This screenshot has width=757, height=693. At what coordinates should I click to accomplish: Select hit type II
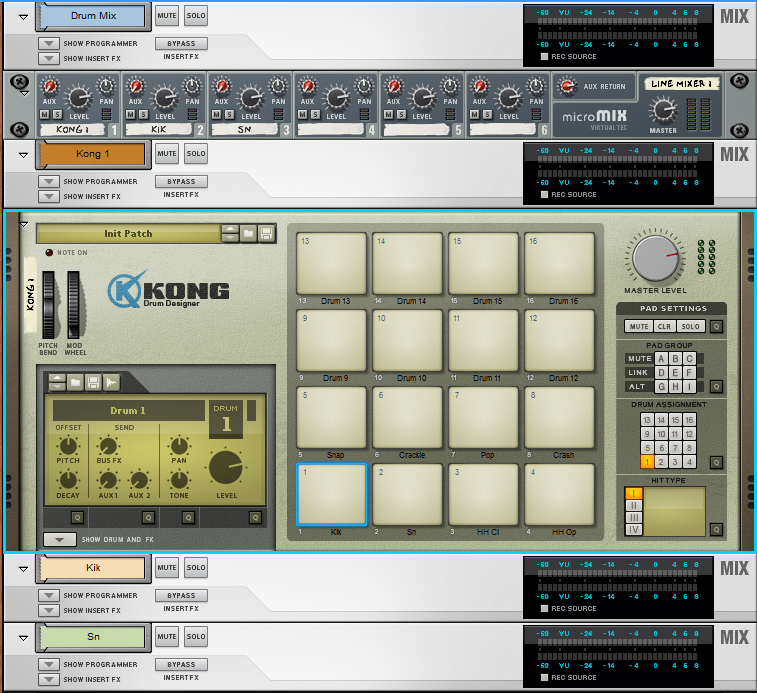633,506
